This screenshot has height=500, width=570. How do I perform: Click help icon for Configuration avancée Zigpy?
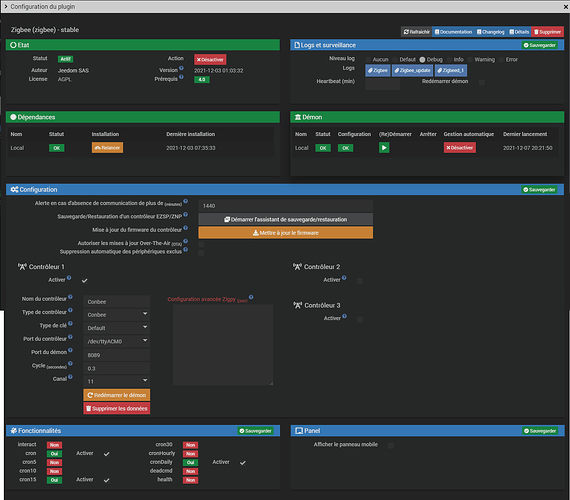pyautogui.click(x=251, y=297)
